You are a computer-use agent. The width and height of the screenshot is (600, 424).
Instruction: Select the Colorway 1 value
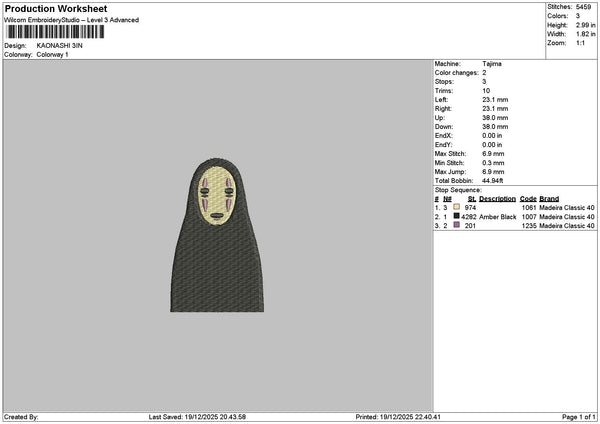[x=53, y=54]
